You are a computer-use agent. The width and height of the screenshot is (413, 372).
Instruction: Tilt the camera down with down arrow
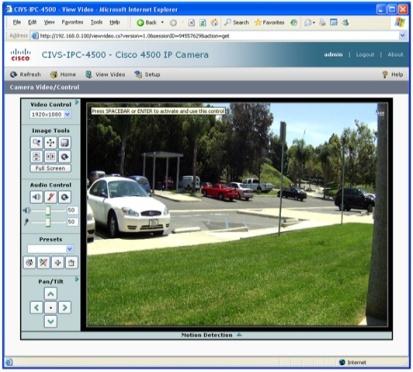pyautogui.click(x=50, y=321)
